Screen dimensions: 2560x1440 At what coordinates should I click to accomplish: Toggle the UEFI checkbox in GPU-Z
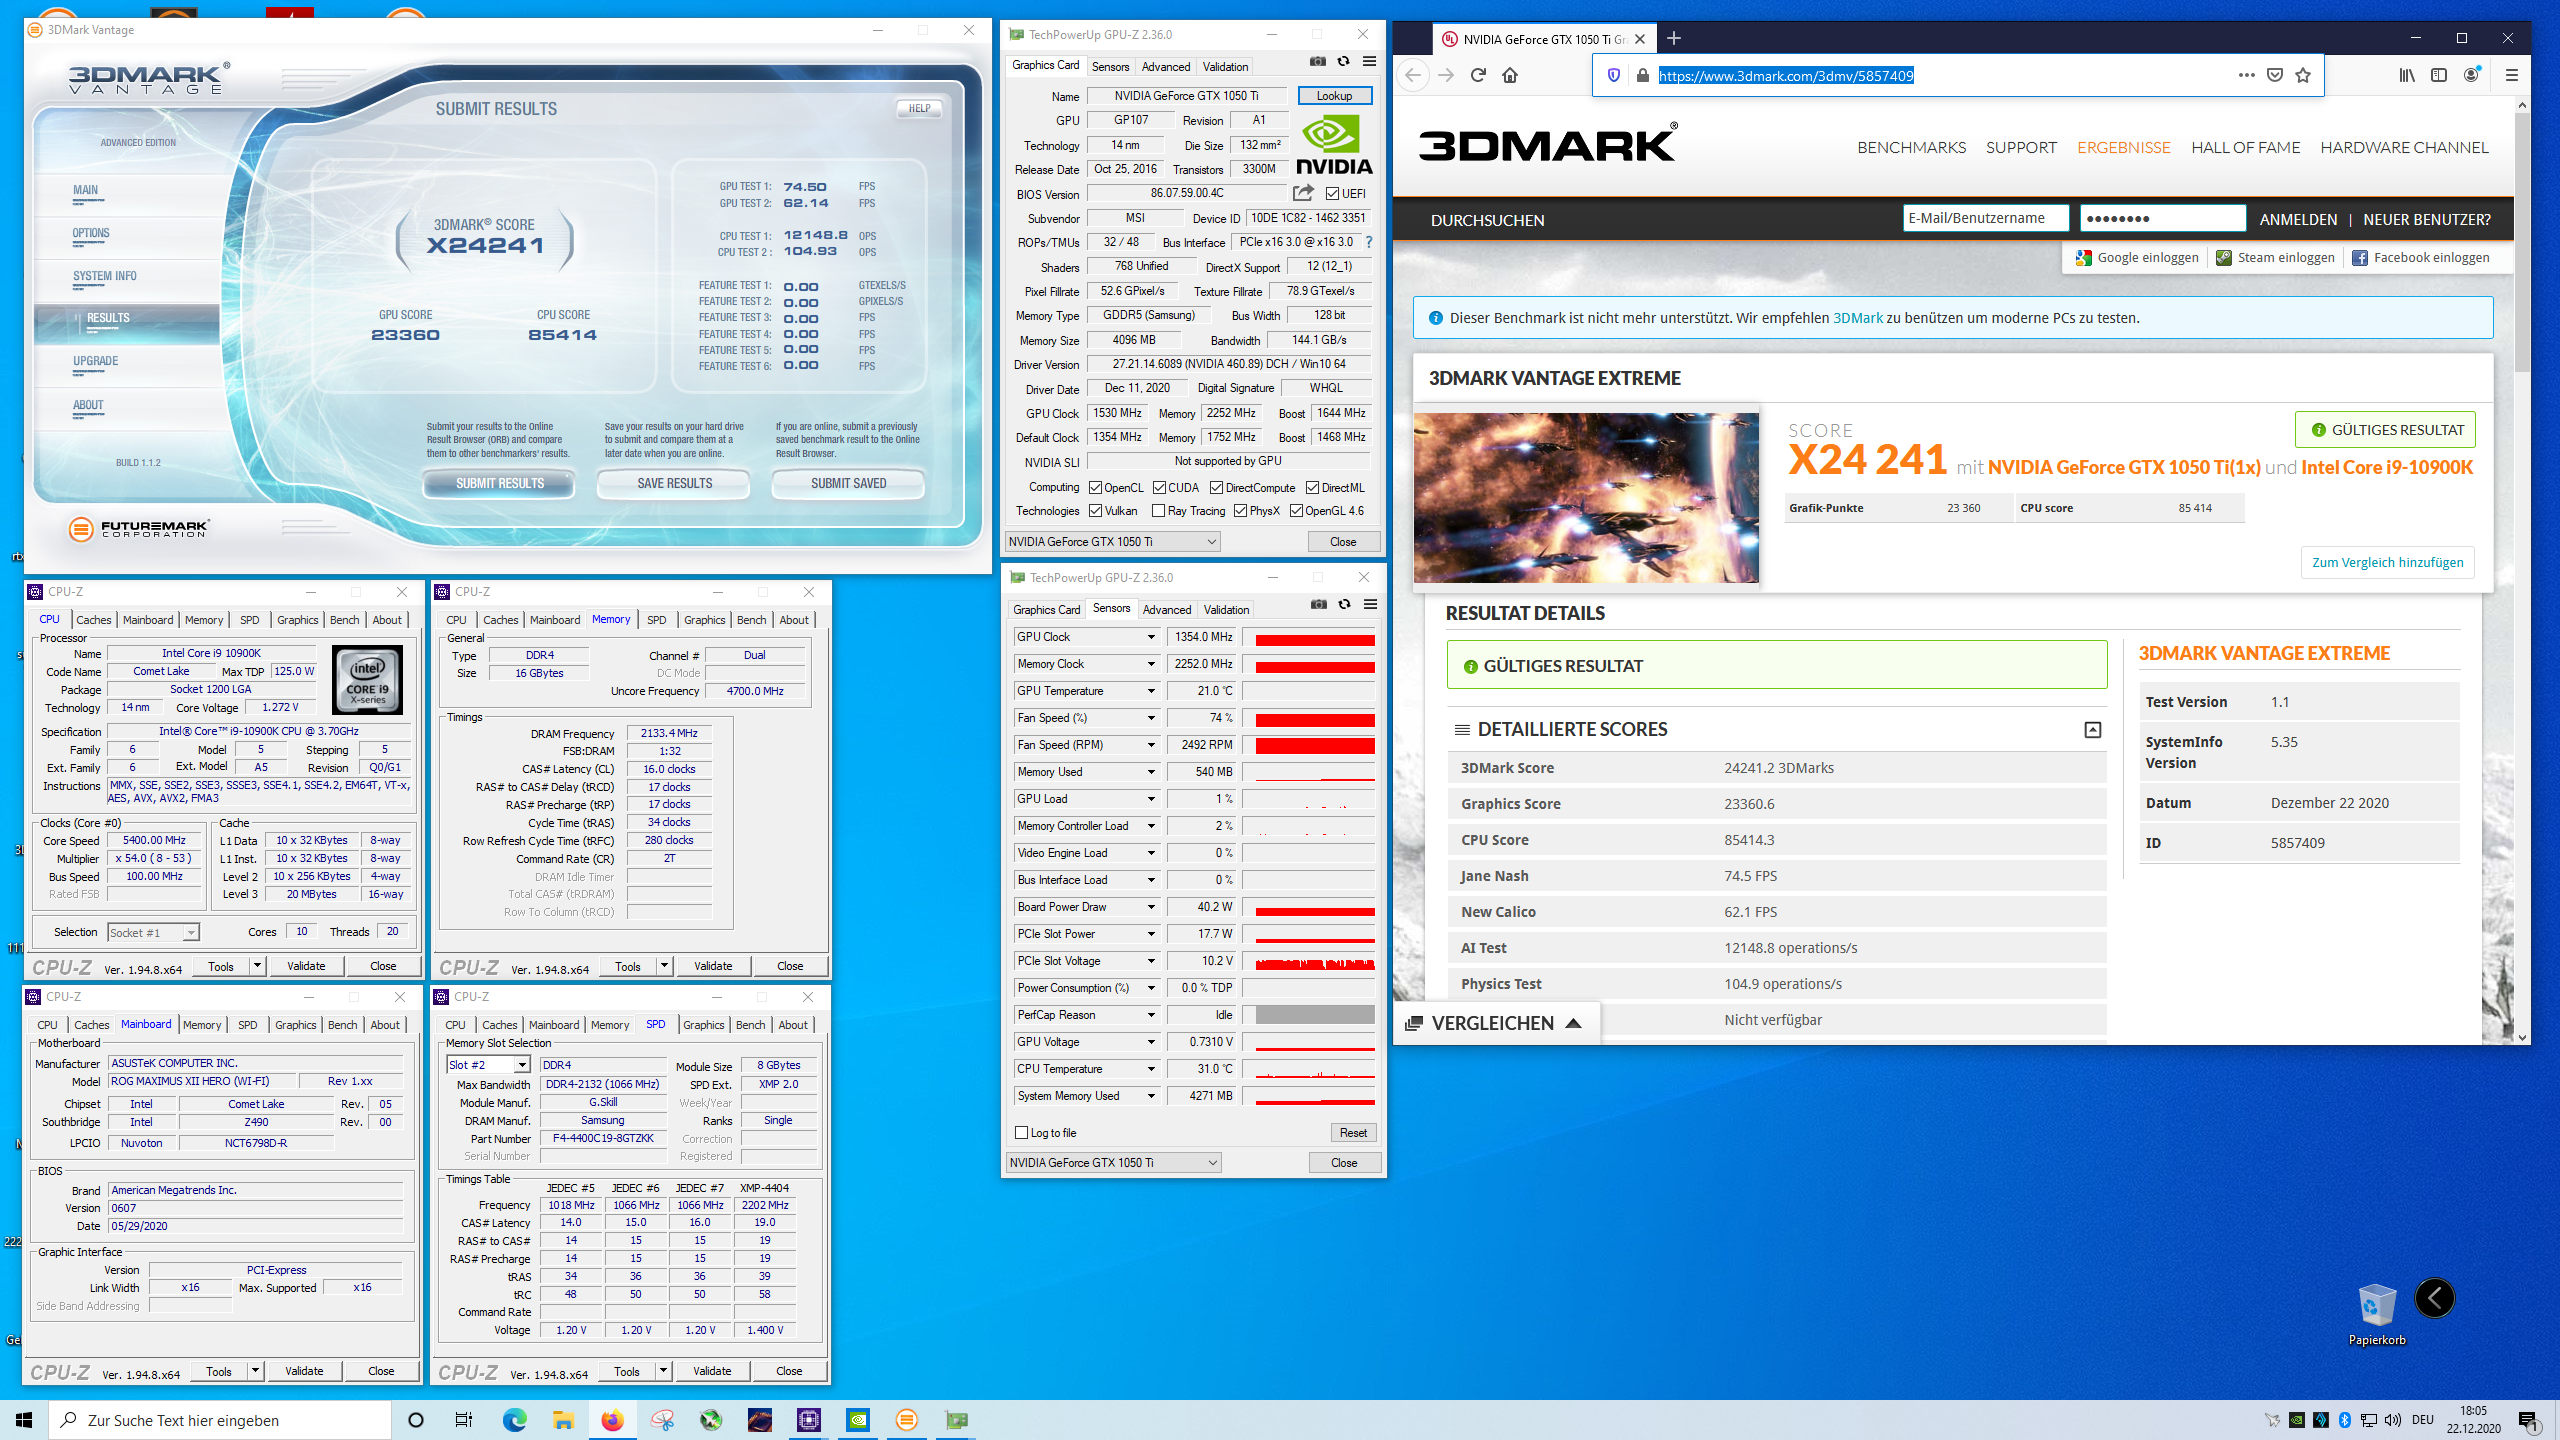pos(1332,194)
